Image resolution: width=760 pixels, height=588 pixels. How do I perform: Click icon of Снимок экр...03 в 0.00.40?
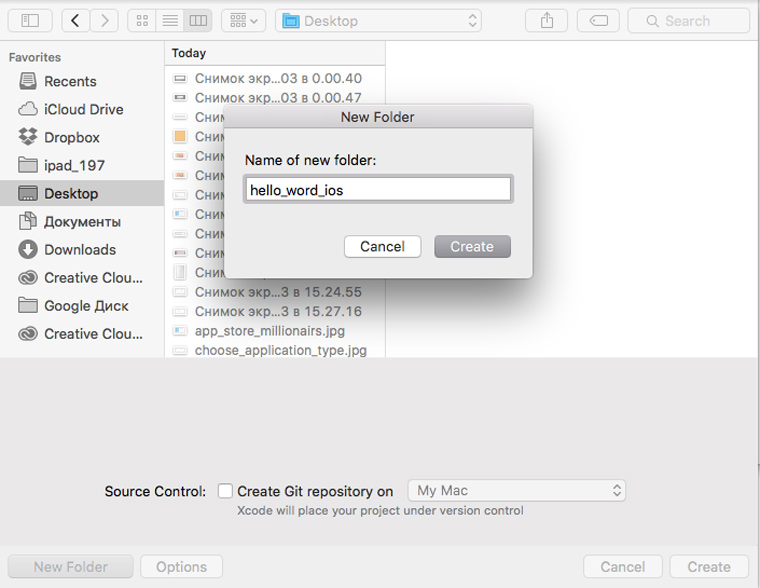180,79
